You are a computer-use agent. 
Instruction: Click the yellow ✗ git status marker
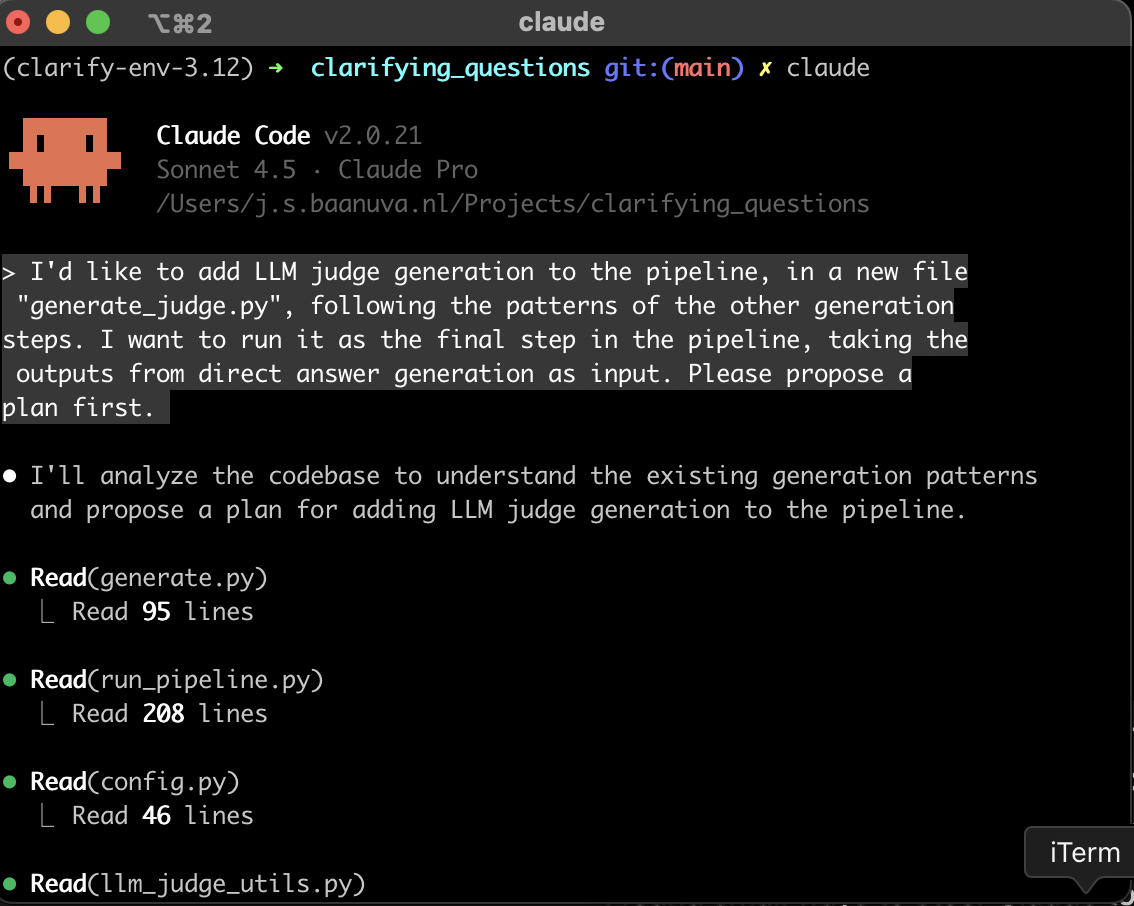(x=765, y=68)
